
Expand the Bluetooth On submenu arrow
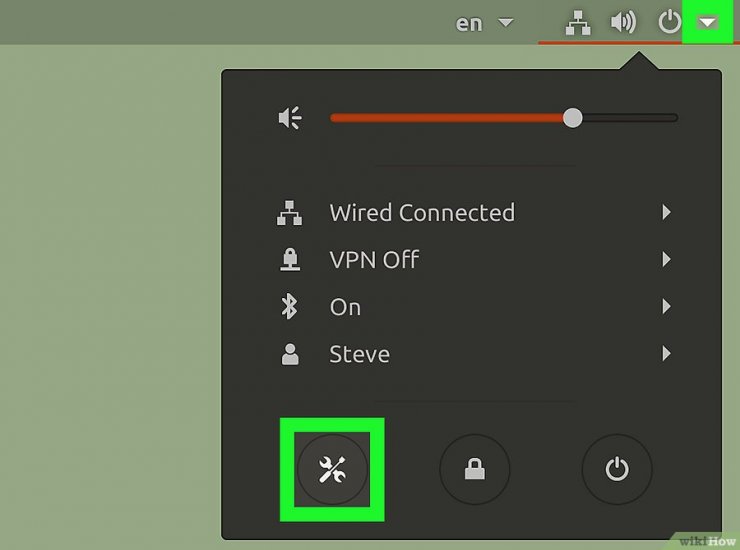pyautogui.click(x=666, y=306)
